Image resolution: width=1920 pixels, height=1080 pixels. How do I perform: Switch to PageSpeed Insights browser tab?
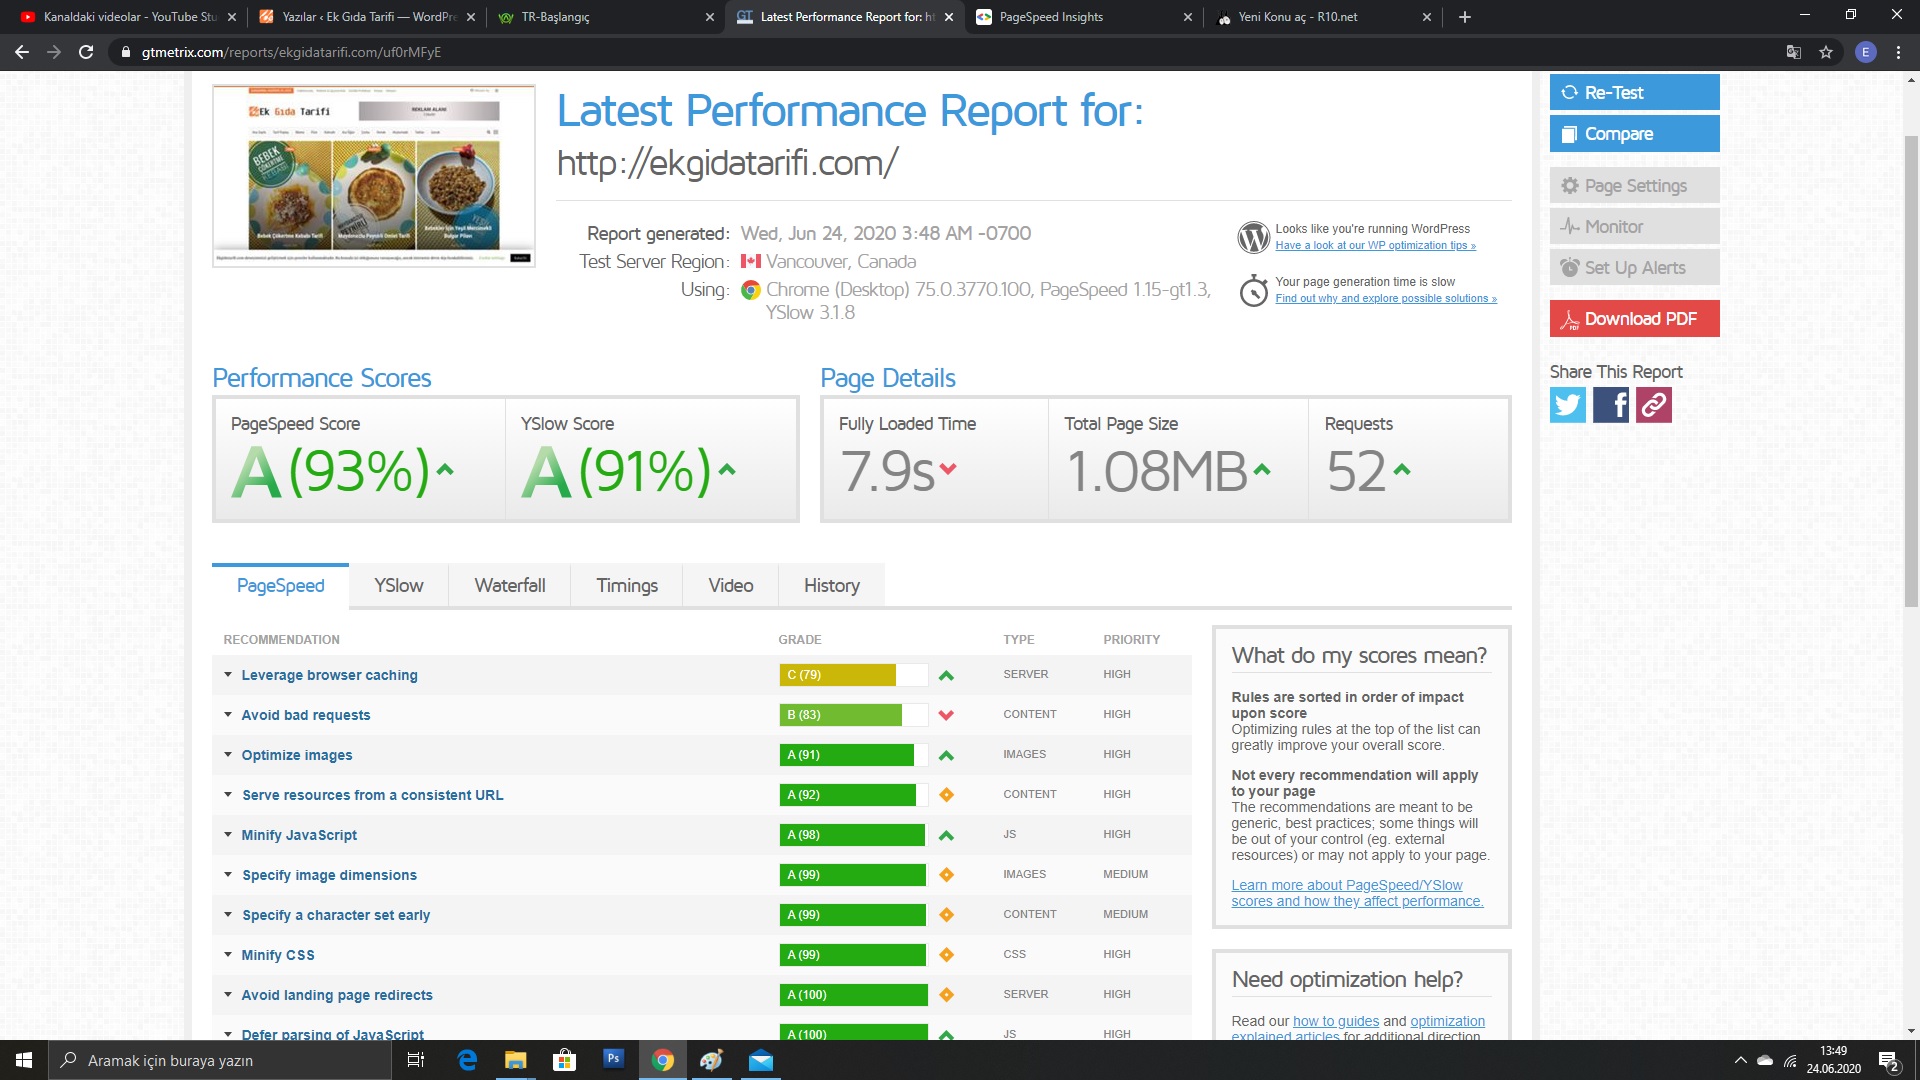[x=1085, y=17]
